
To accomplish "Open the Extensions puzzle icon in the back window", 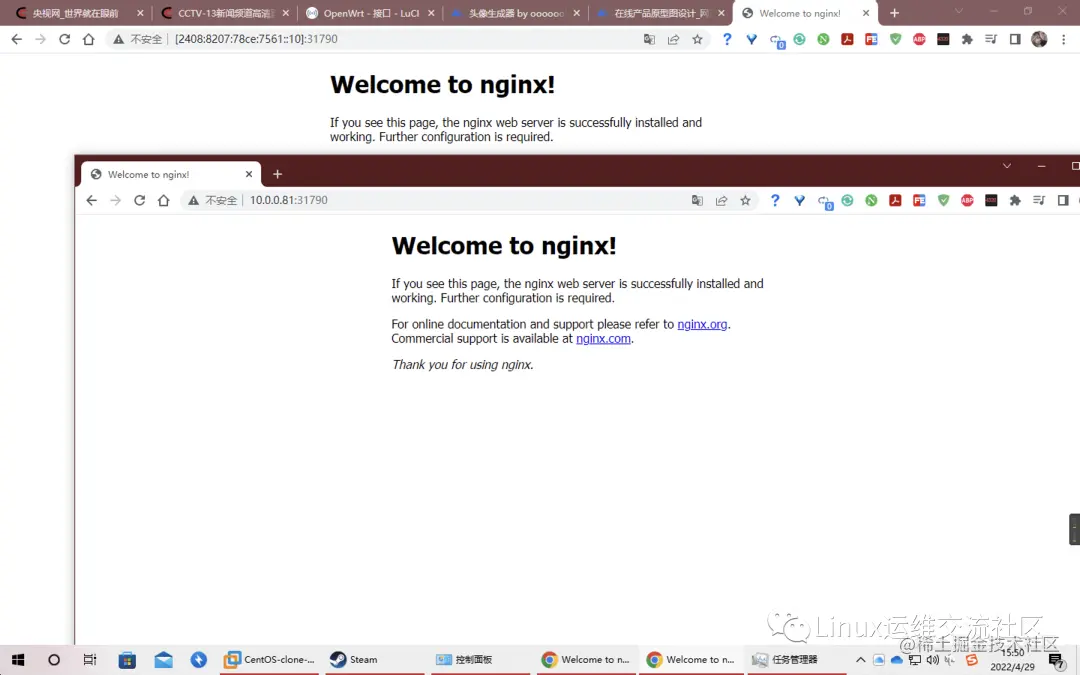I will coord(967,39).
